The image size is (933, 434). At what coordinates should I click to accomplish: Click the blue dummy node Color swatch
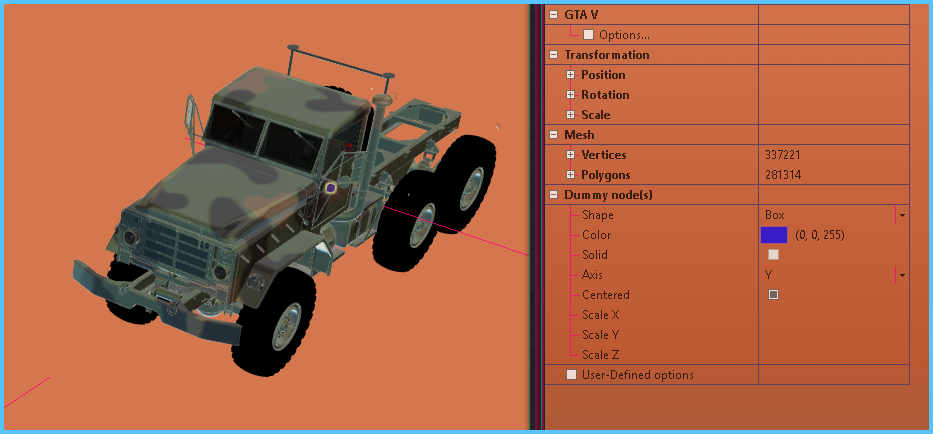774,235
